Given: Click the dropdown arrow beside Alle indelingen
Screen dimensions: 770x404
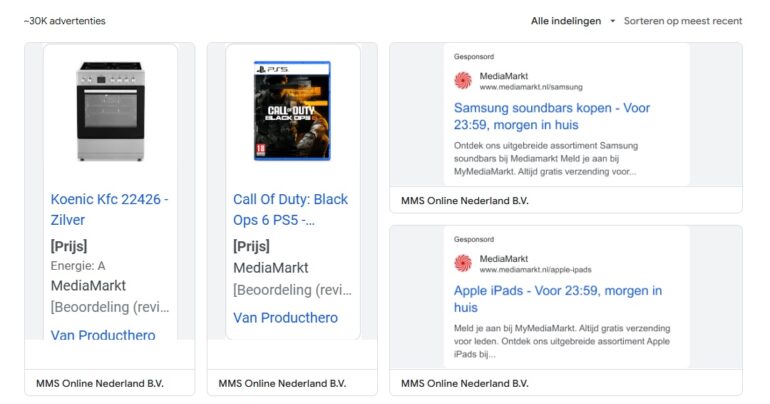Looking at the screenshot, I should click(612, 21).
